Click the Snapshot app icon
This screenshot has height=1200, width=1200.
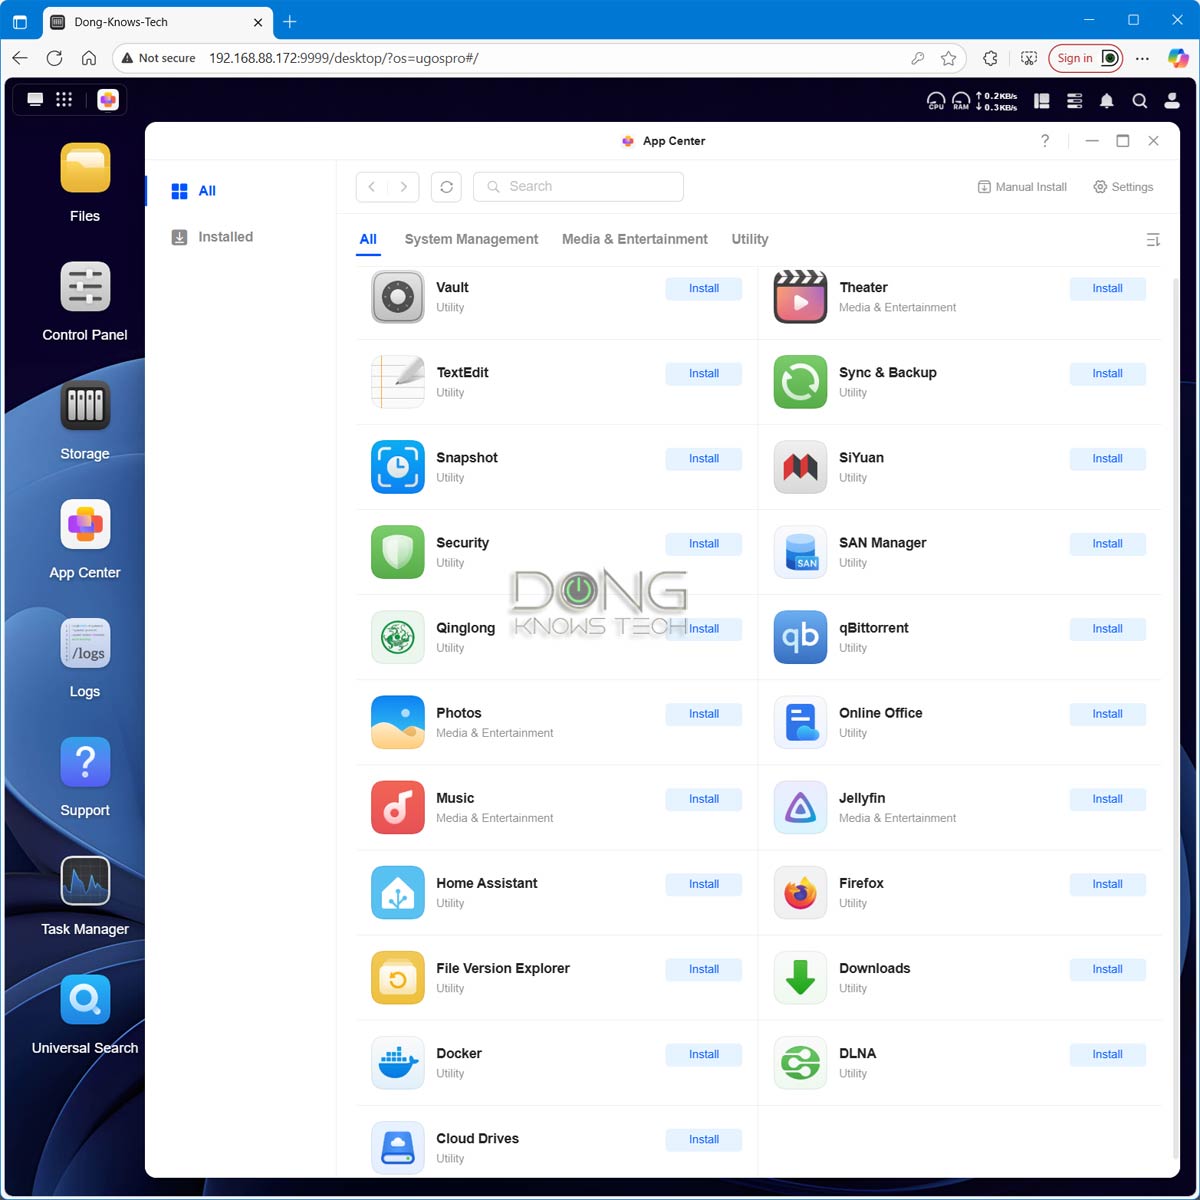(x=398, y=467)
